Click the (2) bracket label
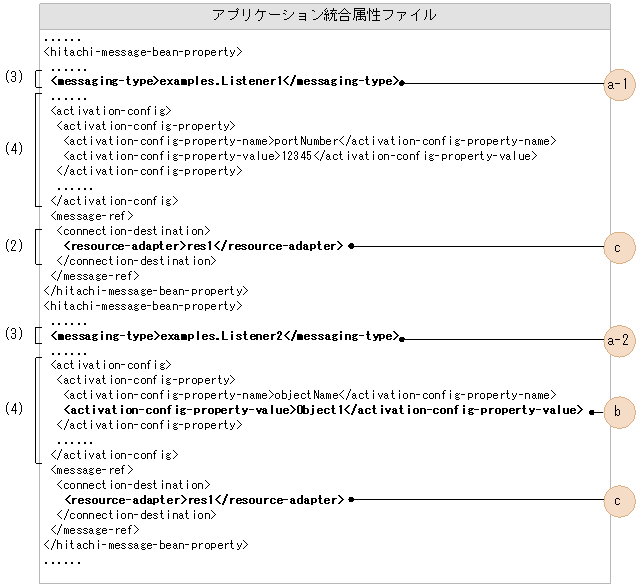The width and height of the screenshot is (644, 587). (x=14, y=245)
